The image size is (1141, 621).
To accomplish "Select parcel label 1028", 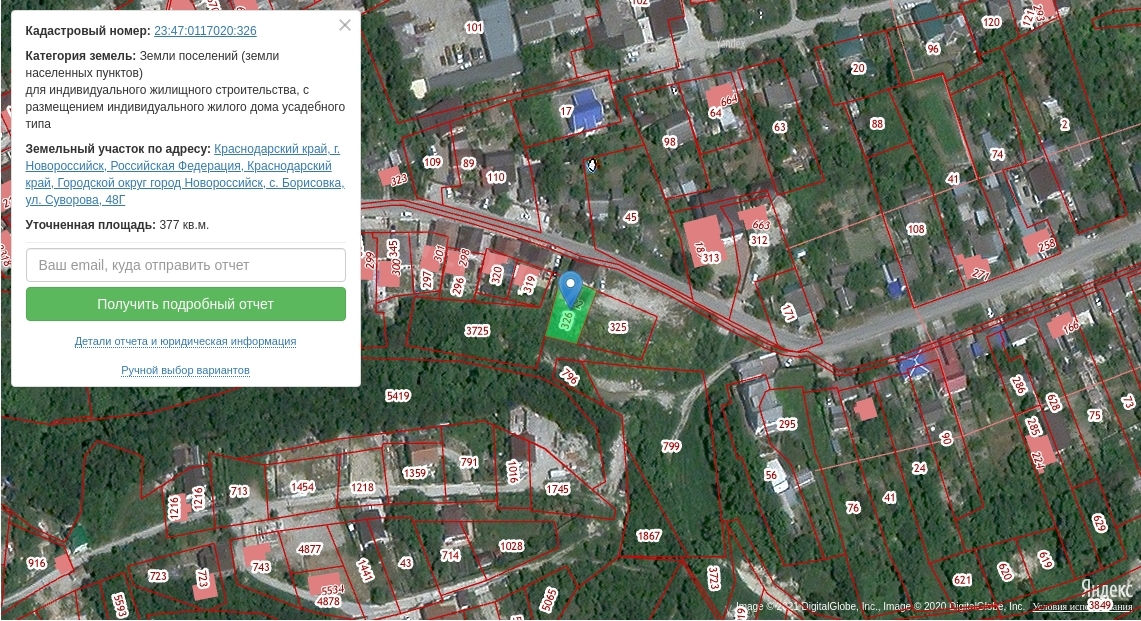I will [x=511, y=546].
